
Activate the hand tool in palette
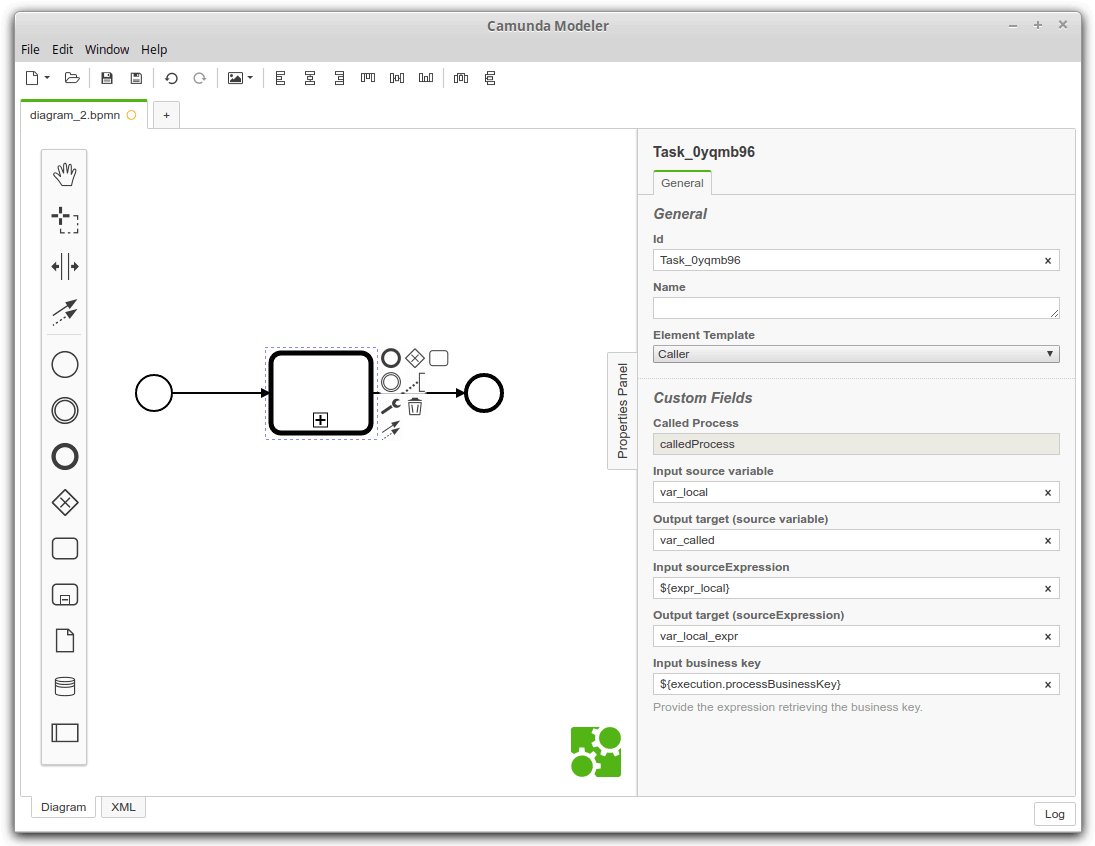[x=65, y=174]
